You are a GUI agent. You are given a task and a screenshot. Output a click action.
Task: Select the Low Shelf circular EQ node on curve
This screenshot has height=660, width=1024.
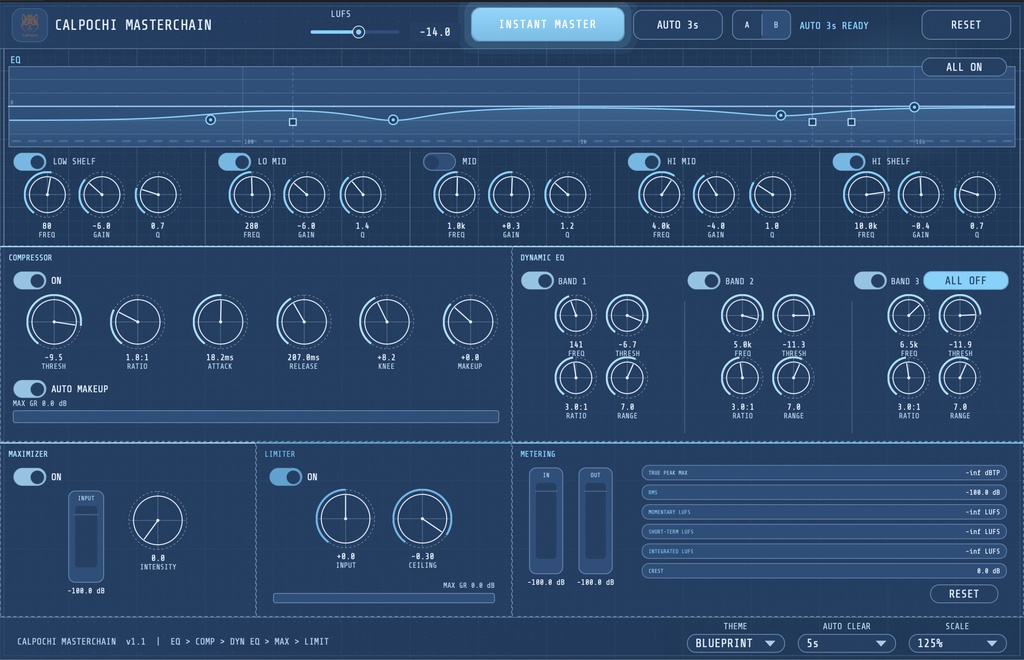(210, 119)
